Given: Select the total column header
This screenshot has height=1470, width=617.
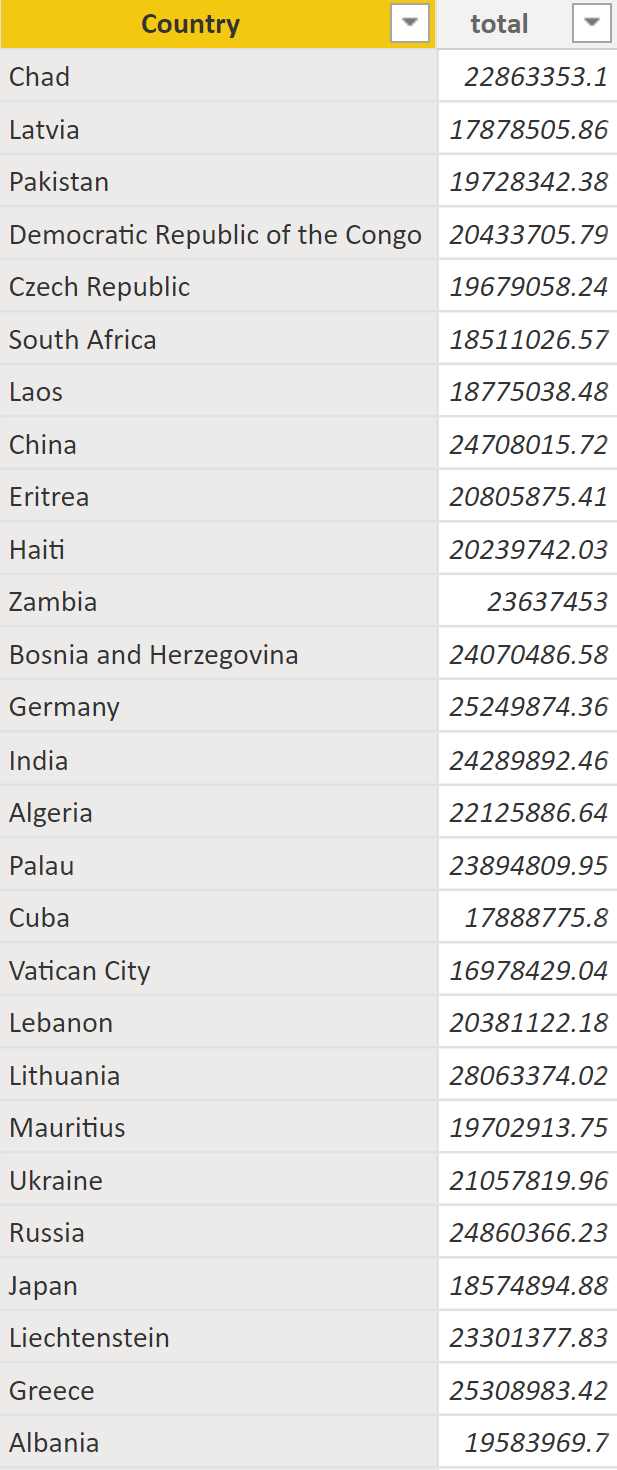Looking at the screenshot, I should 499,24.
